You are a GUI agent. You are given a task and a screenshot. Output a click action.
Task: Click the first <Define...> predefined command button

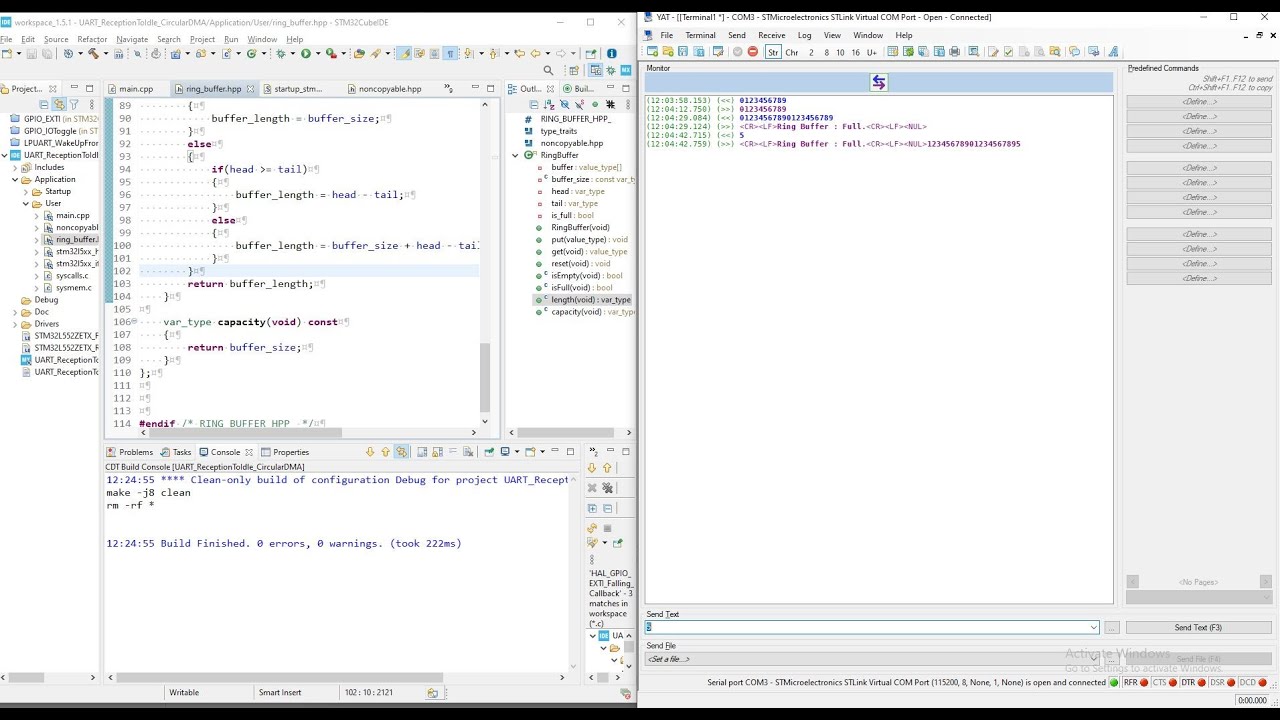(1199, 102)
